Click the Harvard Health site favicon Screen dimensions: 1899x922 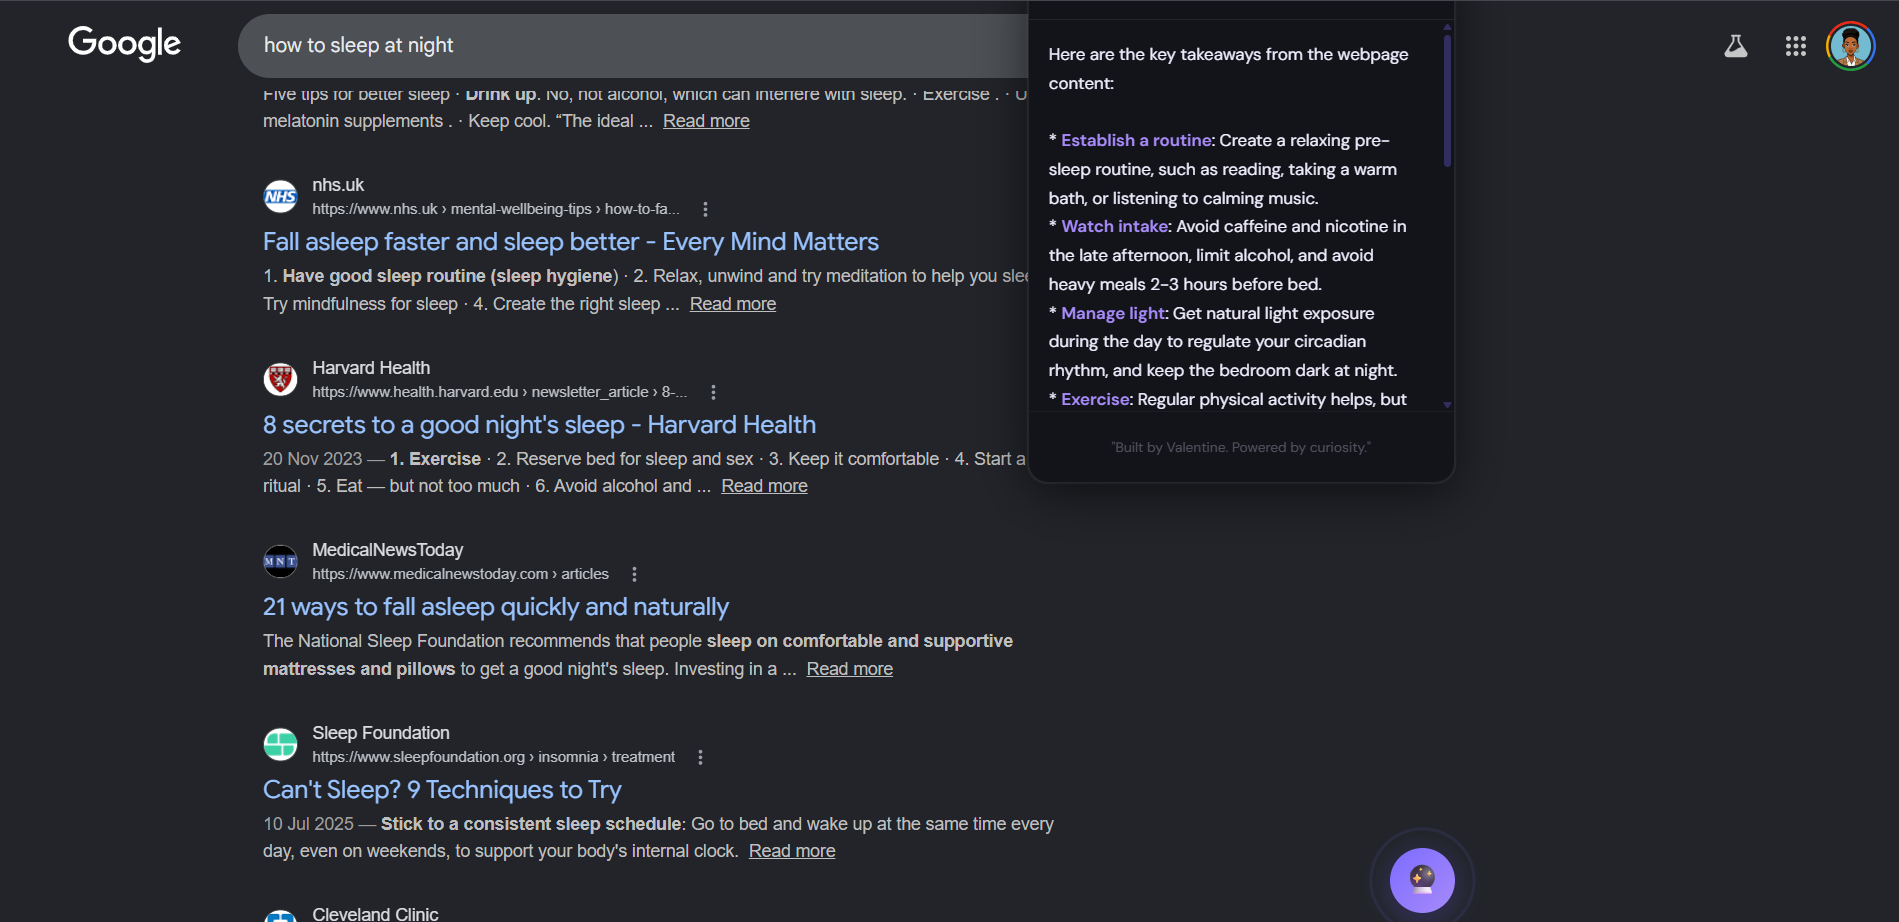pos(280,379)
